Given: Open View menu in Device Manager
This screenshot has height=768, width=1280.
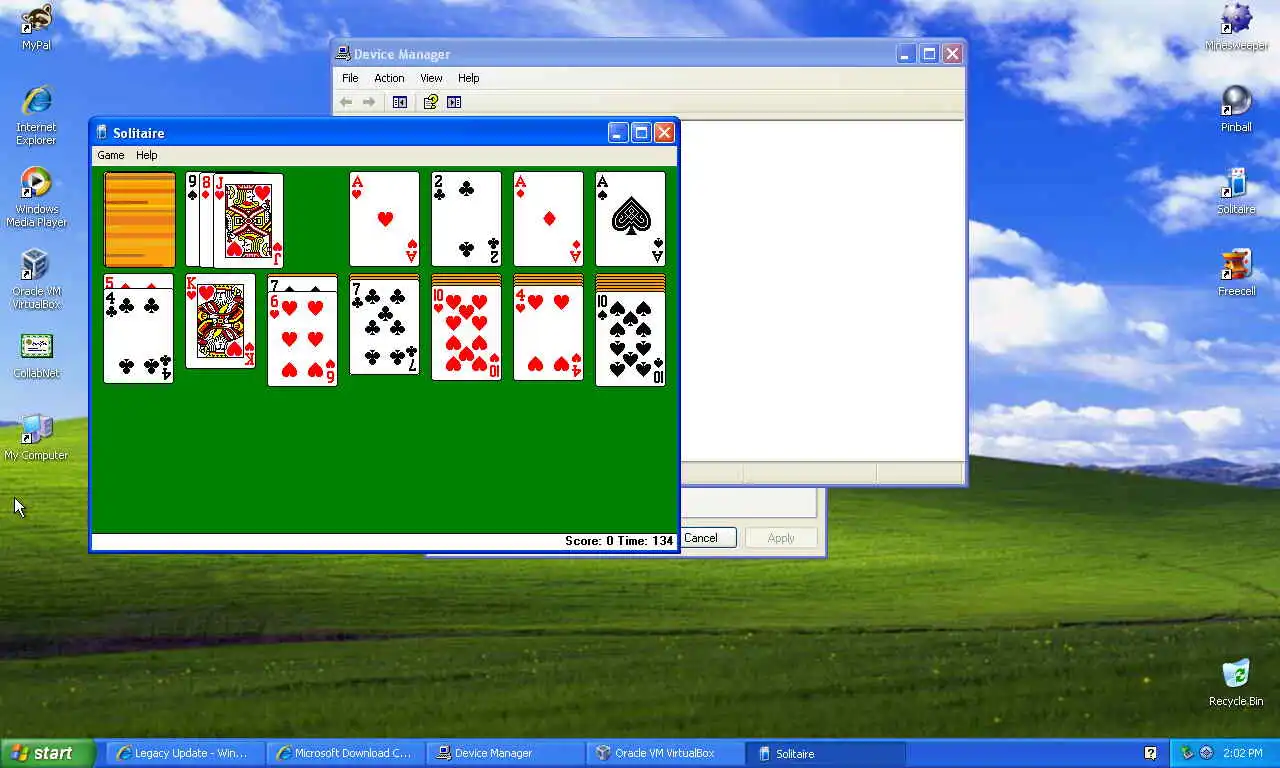Looking at the screenshot, I should (431, 78).
